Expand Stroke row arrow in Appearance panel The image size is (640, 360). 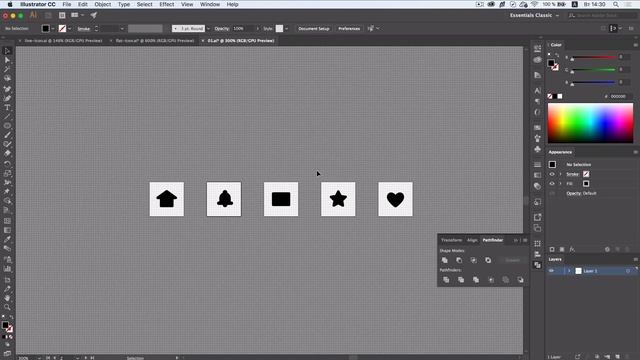click(560, 174)
